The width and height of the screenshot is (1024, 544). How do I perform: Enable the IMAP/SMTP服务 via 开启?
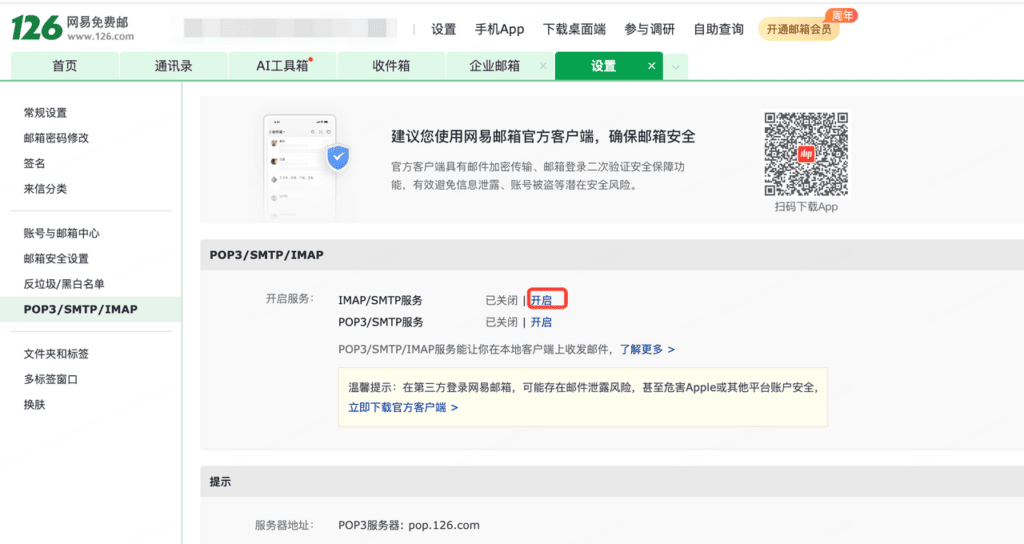pos(541,300)
